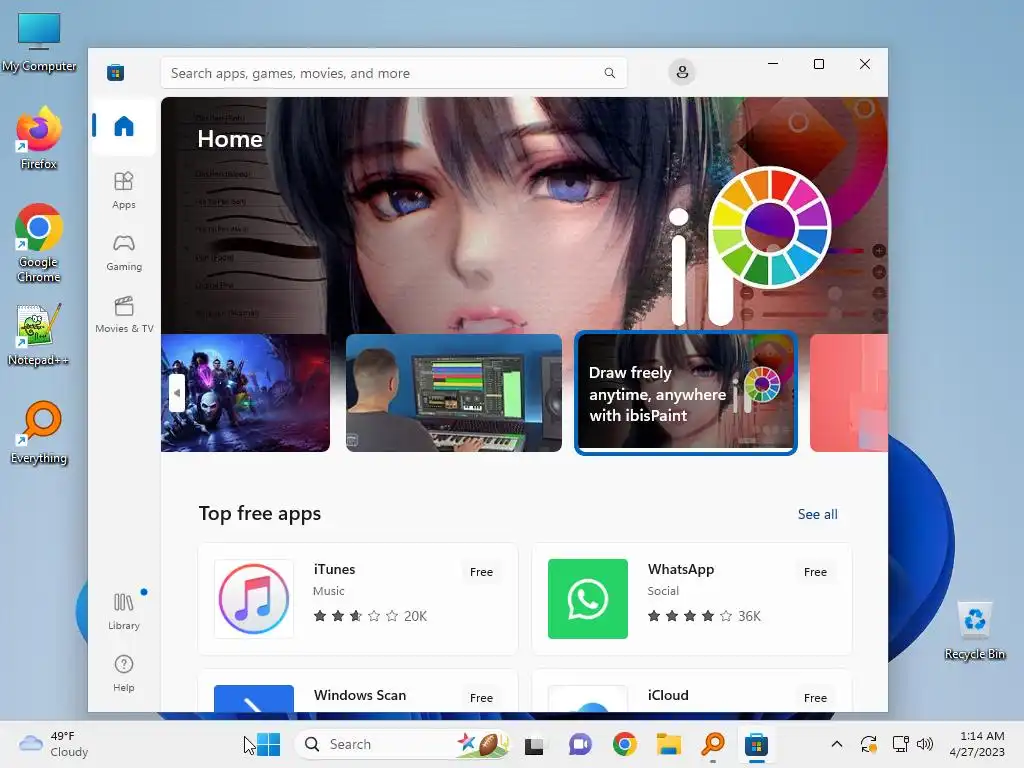Open the weather widget showing Cloudy
Viewport: 1024px width, 768px height.
point(54,744)
